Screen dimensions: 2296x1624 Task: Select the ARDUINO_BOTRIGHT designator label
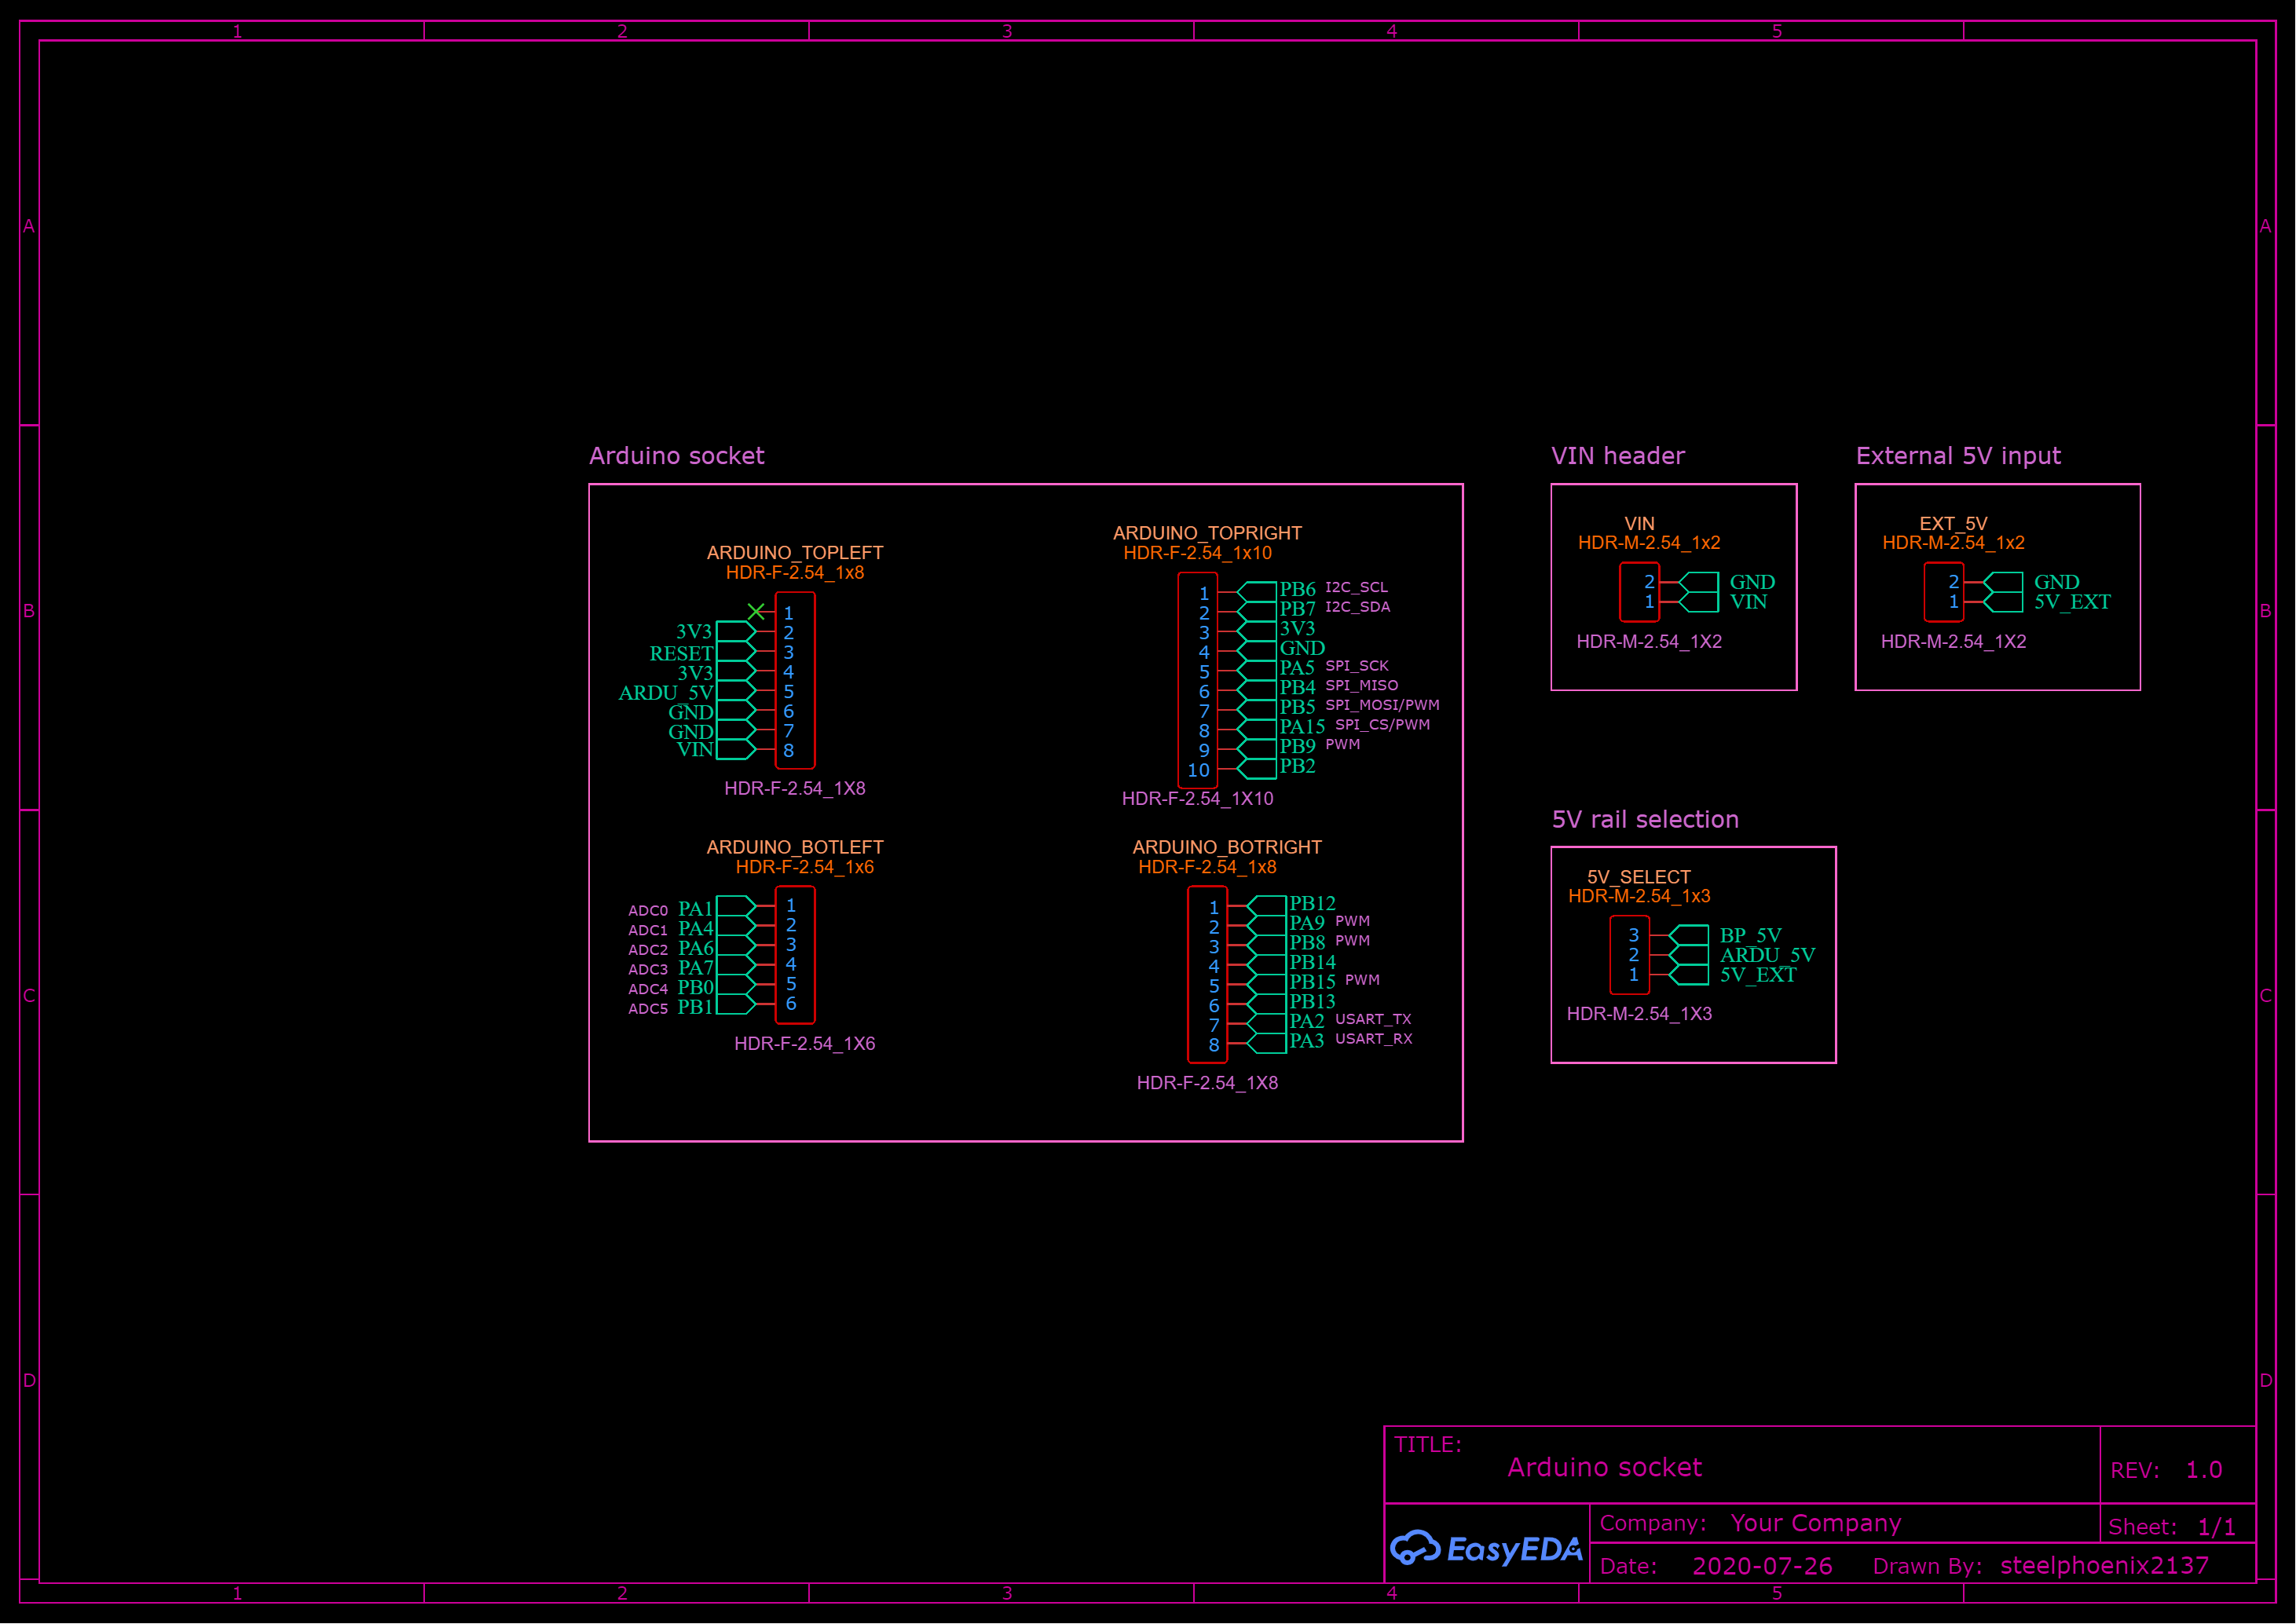[x=1227, y=847]
